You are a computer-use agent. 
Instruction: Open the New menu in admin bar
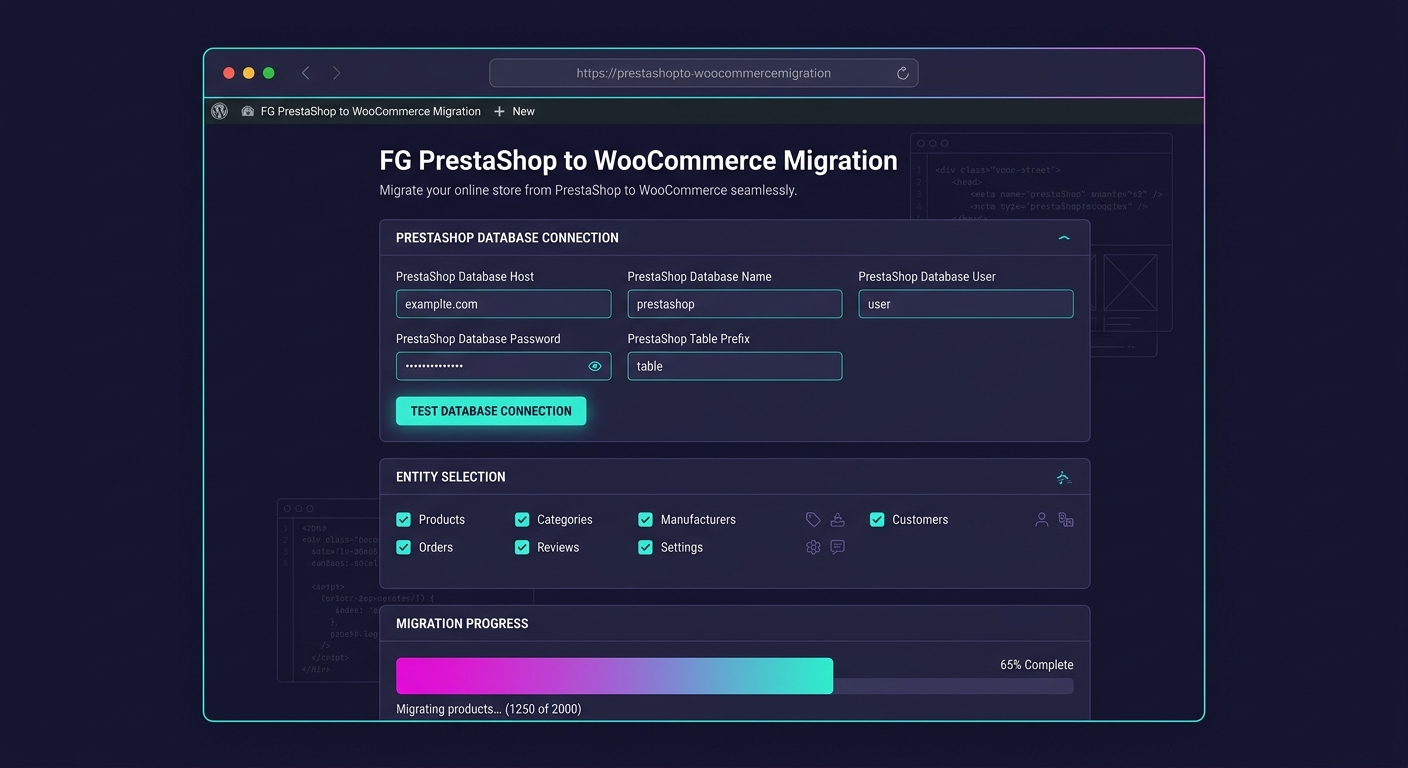pyautogui.click(x=514, y=112)
